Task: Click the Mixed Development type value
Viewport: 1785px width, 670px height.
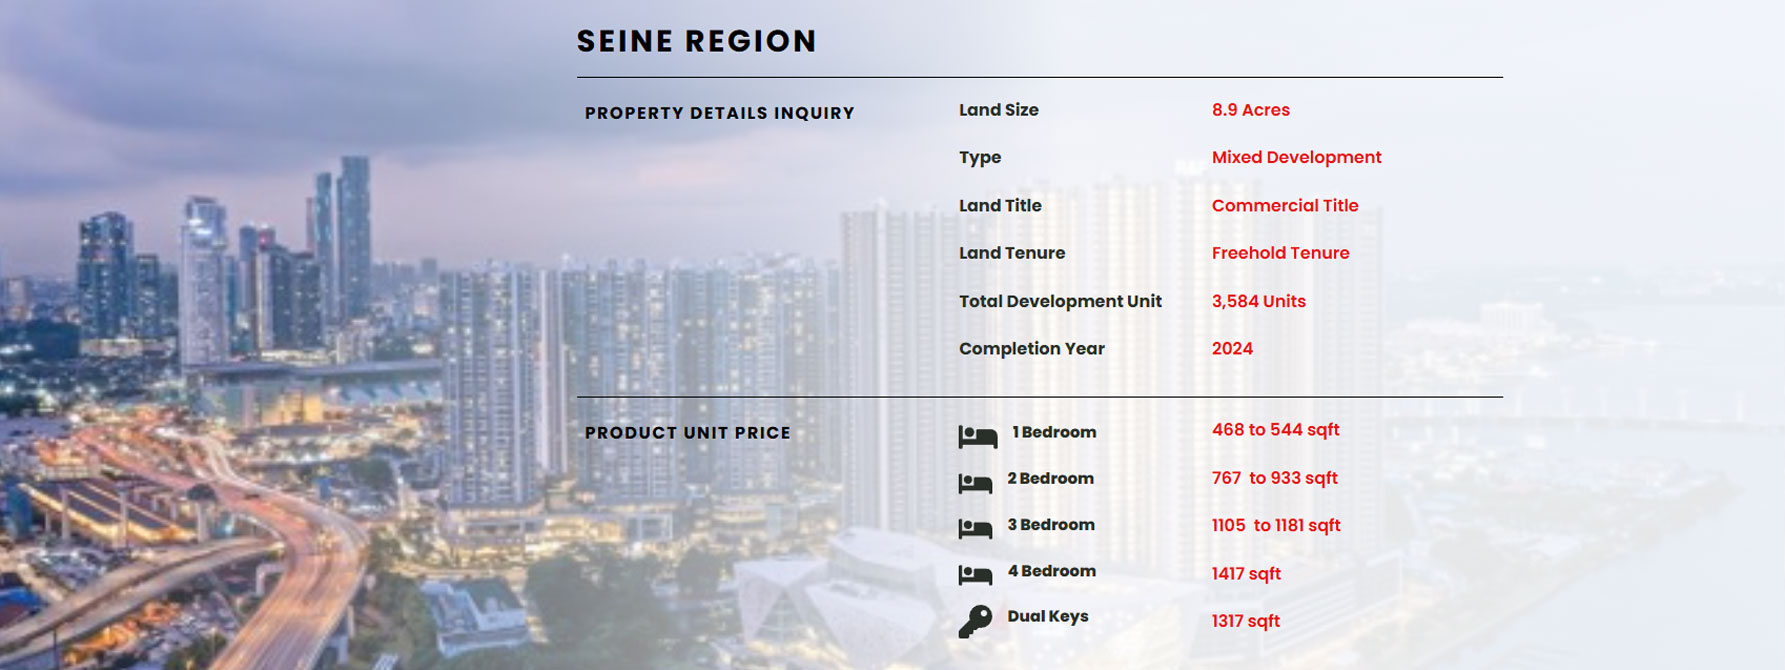Action: pyautogui.click(x=1296, y=157)
